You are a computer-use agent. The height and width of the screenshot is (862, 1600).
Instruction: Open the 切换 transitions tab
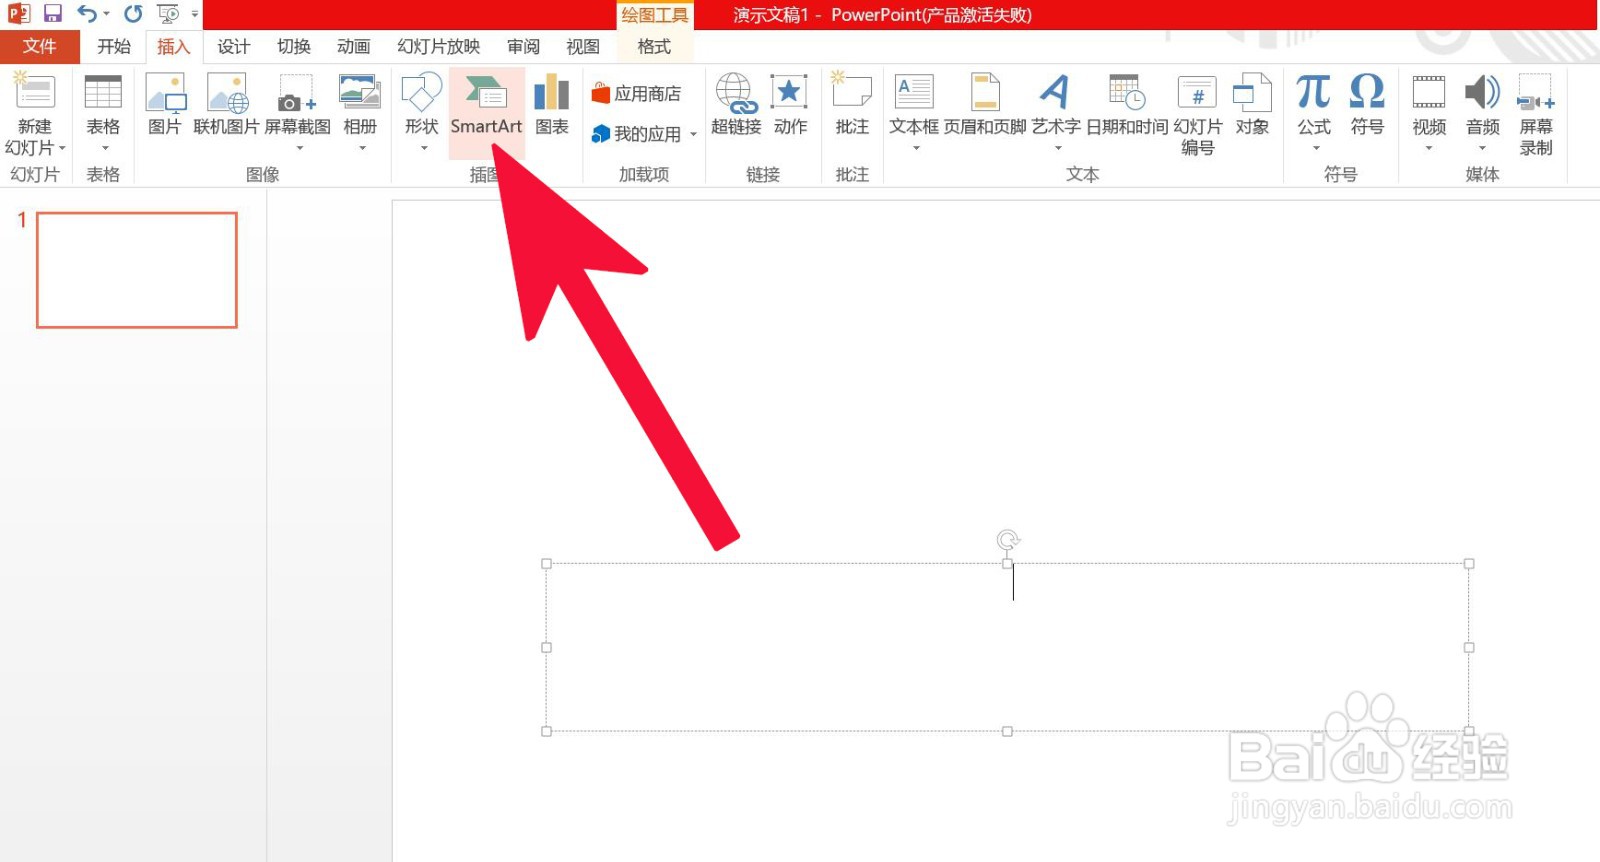click(294, 46)
